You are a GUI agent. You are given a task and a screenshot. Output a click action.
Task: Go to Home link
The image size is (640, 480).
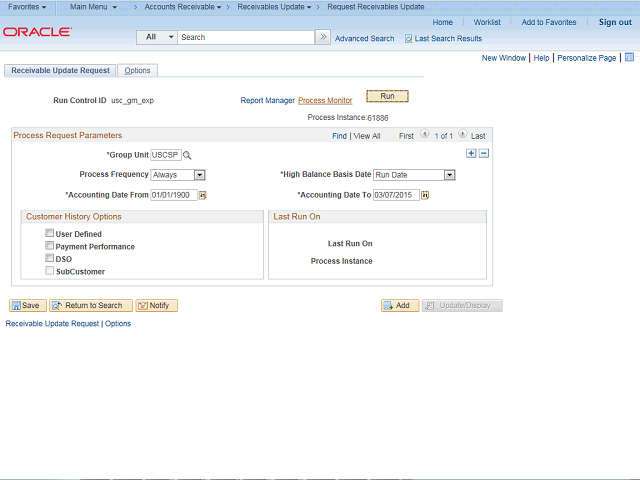coord(442,22)
